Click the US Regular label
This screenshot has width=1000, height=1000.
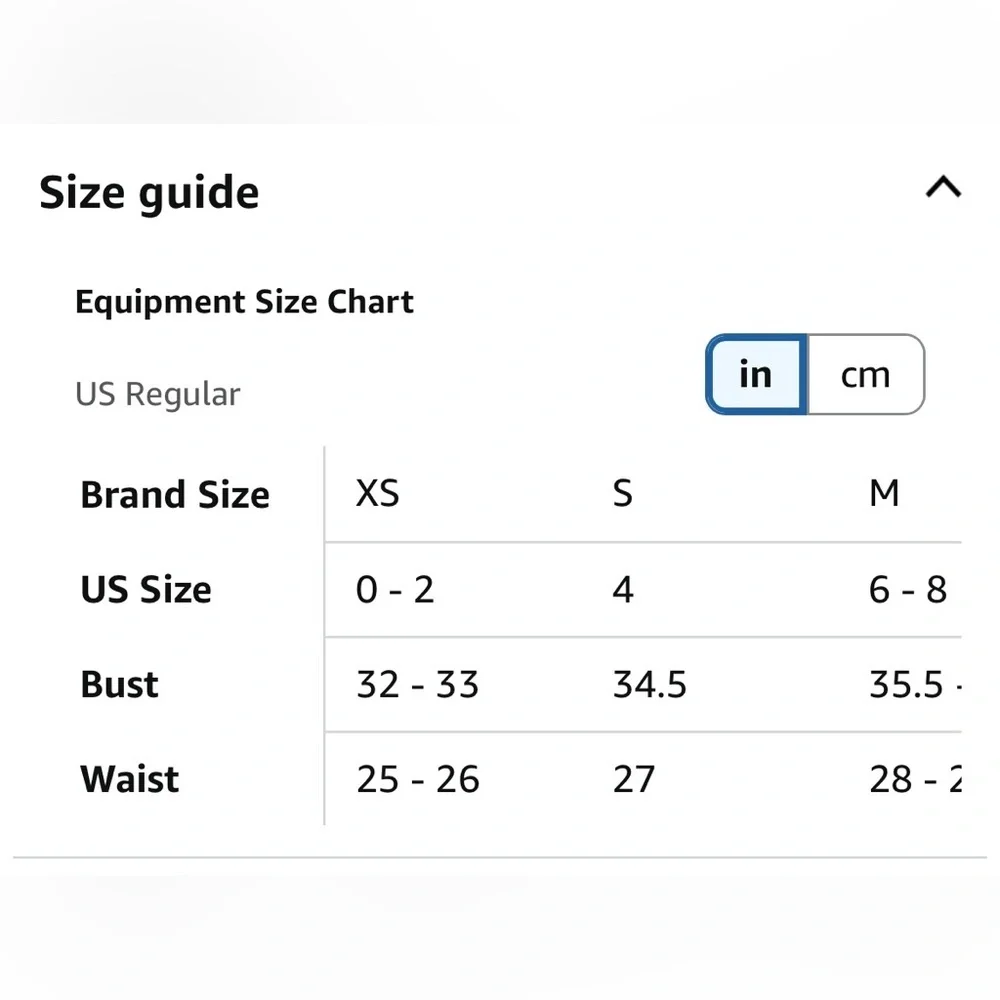(158, 394)
